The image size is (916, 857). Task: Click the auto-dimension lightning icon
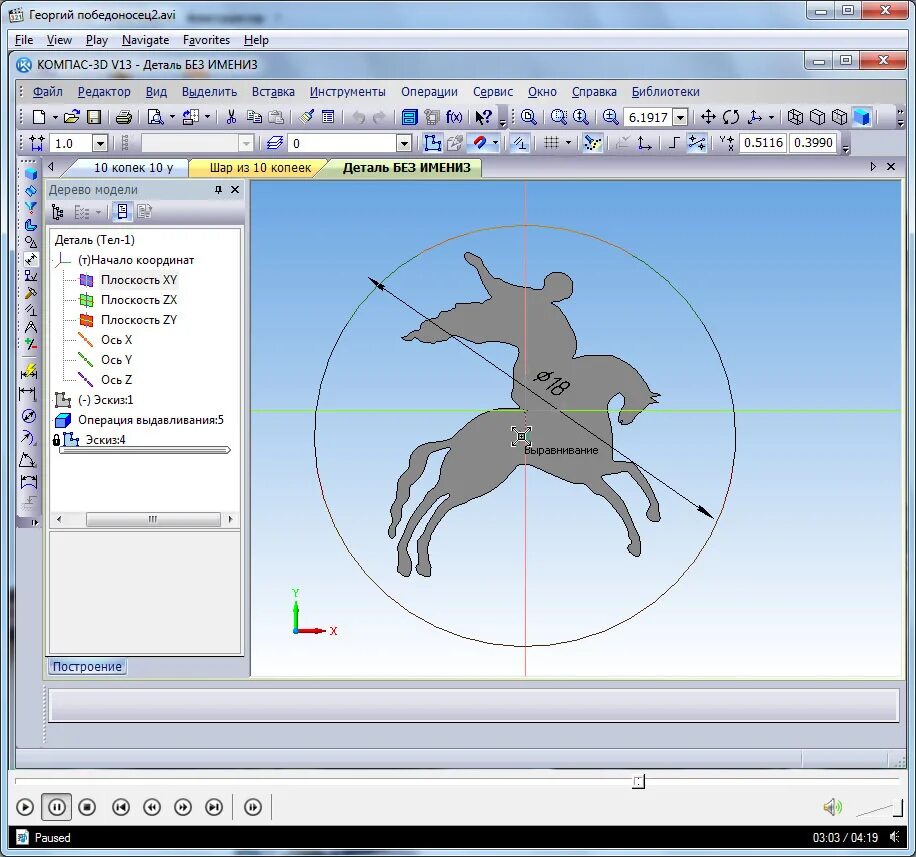[x=28, y=372]
